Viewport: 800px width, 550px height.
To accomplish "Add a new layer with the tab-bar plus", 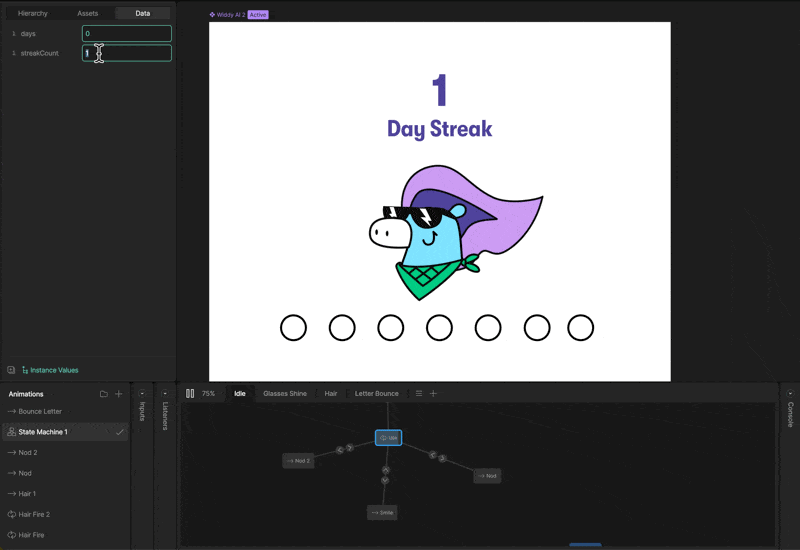I will (x=433, y=393).
